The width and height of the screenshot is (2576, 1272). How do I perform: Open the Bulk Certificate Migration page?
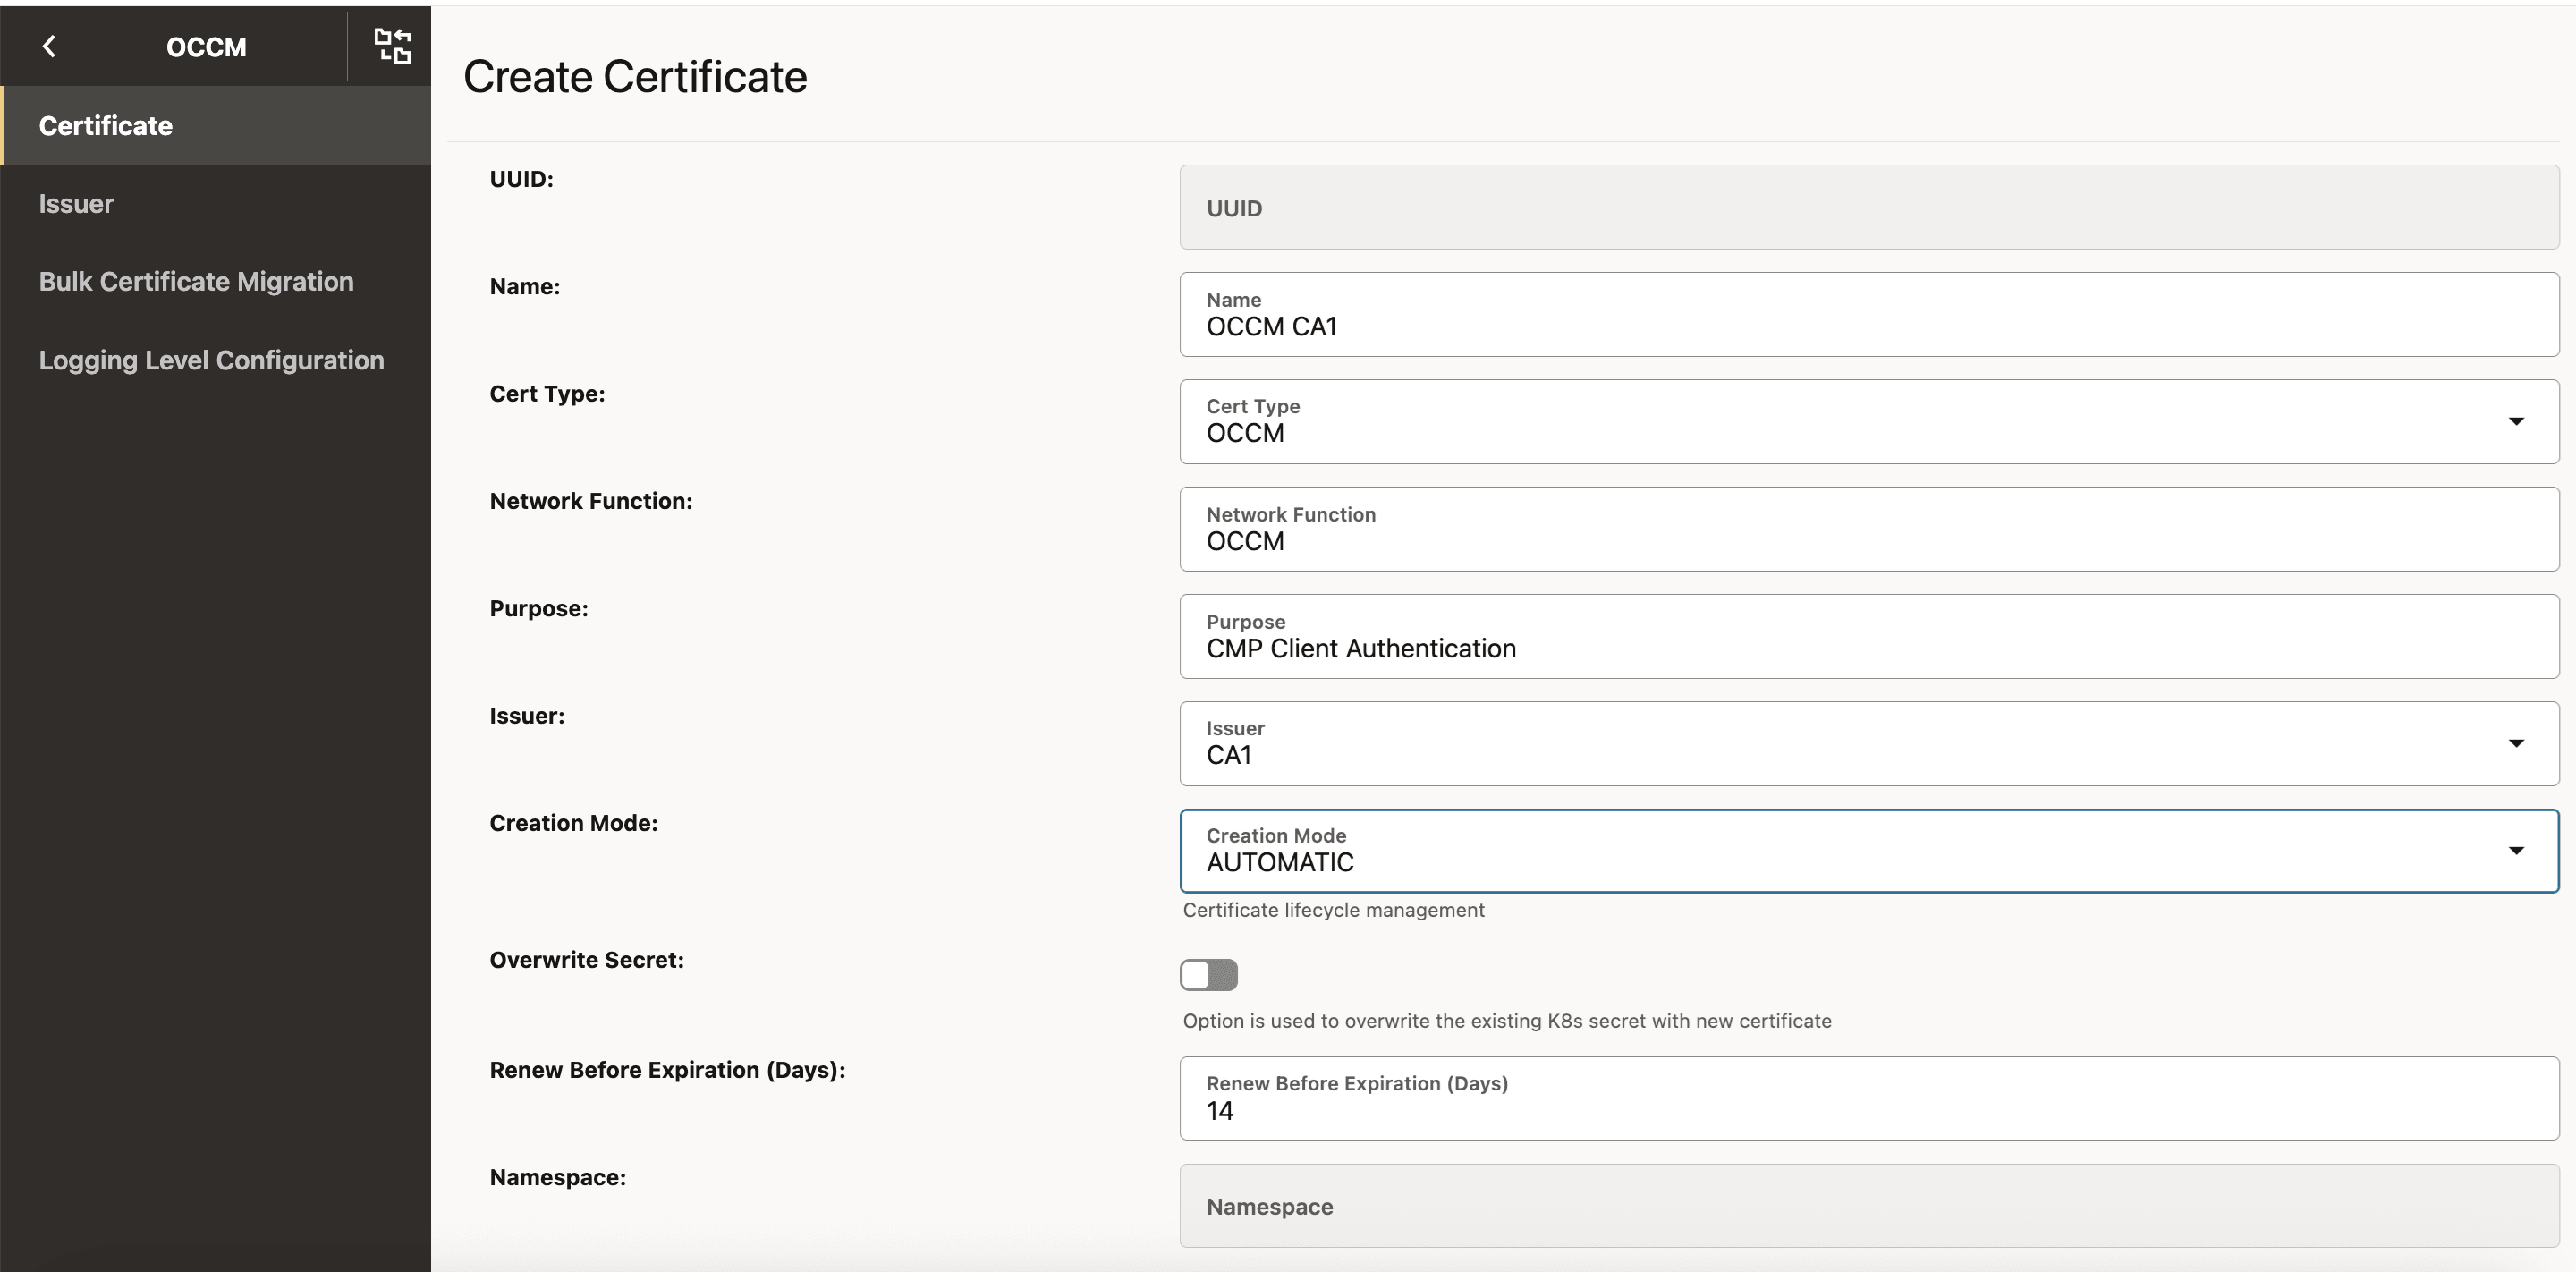(196, 281)
